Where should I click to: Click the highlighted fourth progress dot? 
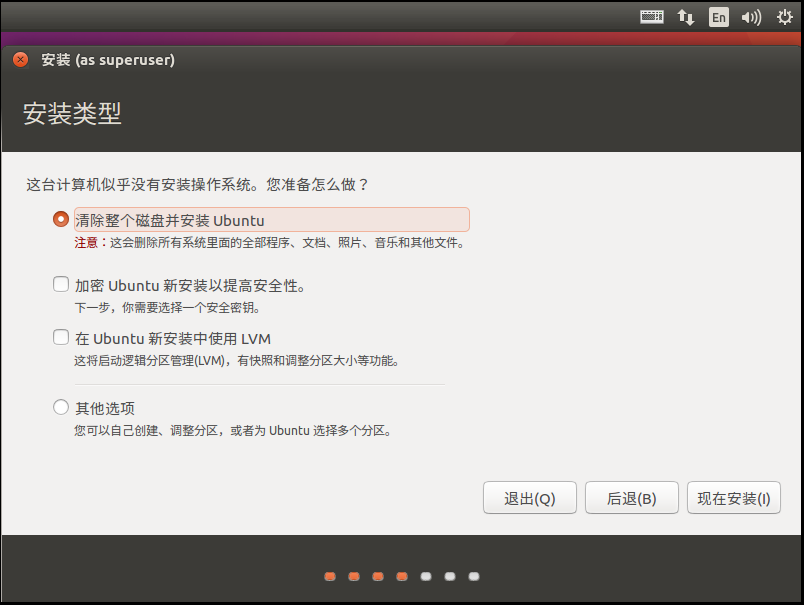tap(401, 576)
